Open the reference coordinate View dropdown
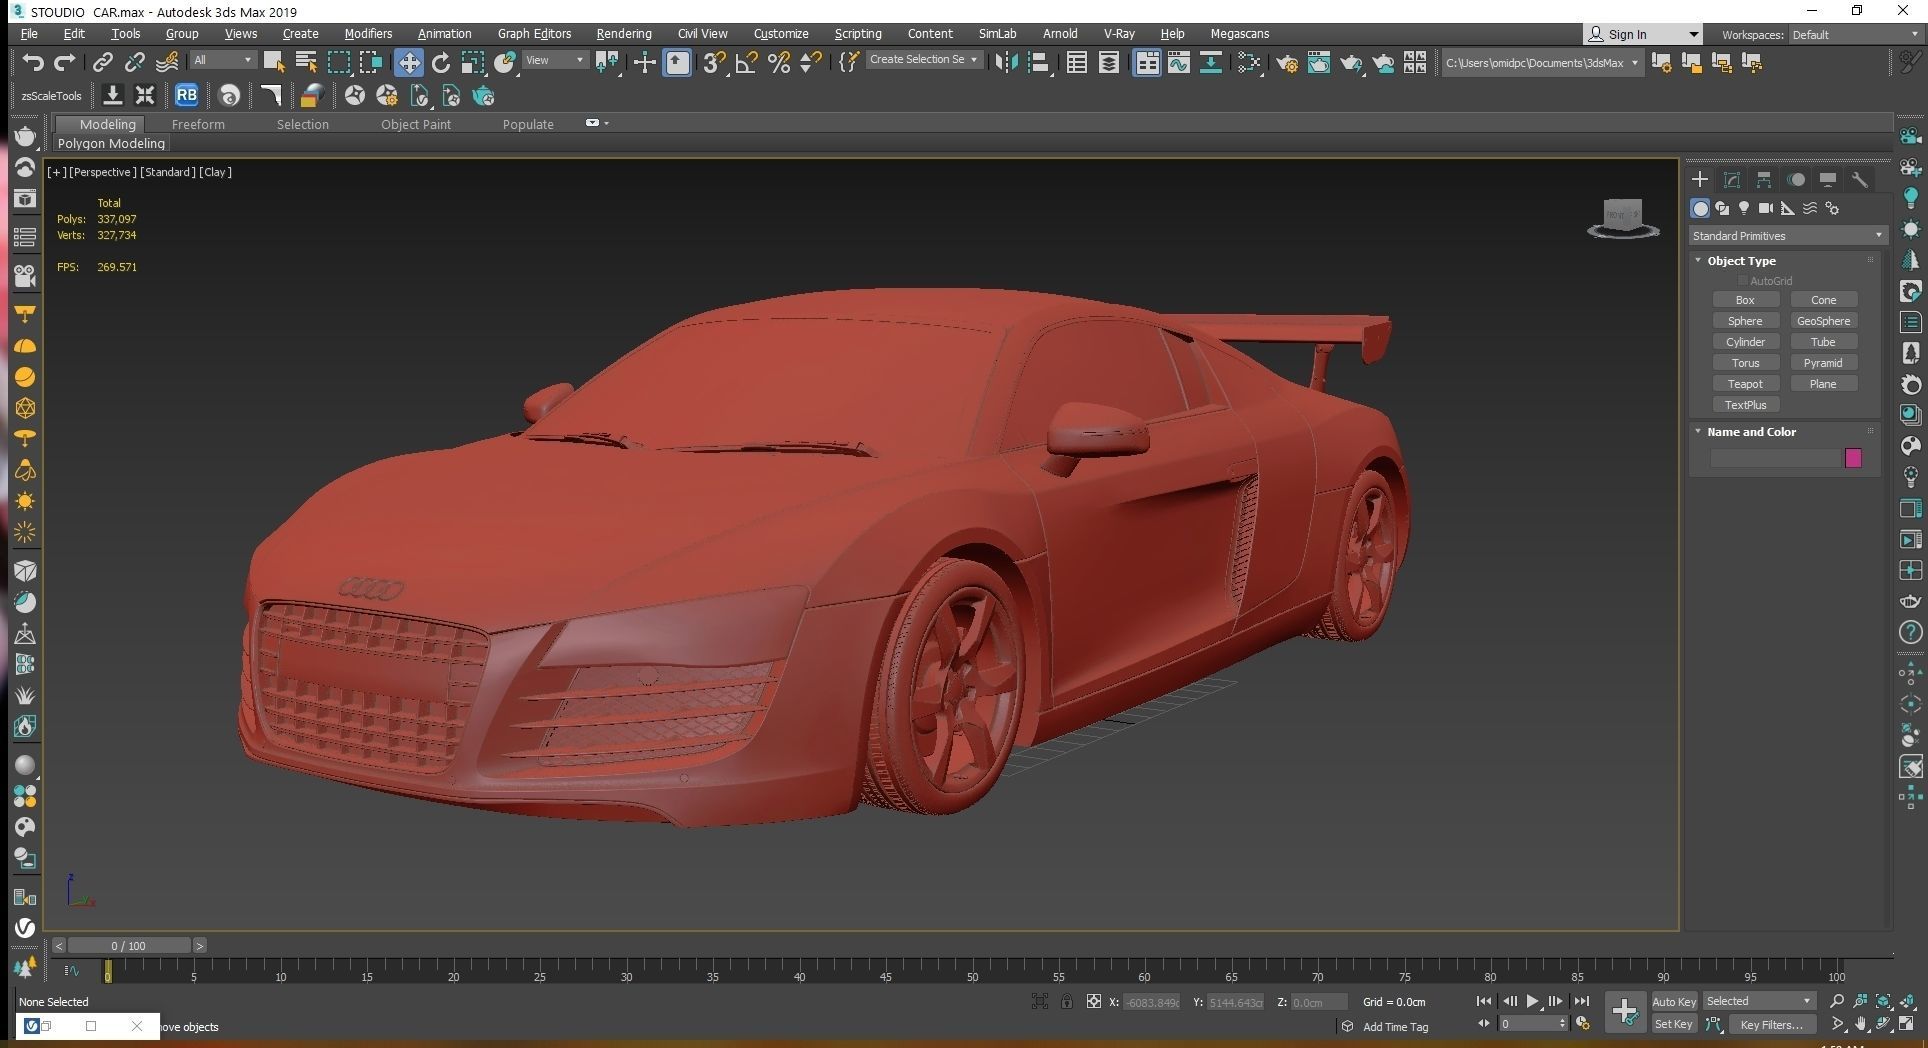The width and height of the screenshot is (1928, 1048). (x=555, y=60)
